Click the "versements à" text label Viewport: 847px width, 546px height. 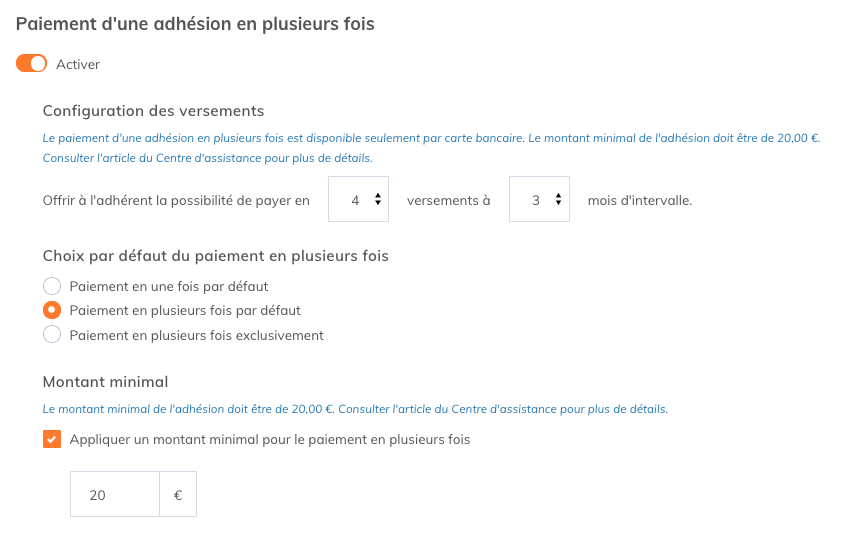(448, 200)
